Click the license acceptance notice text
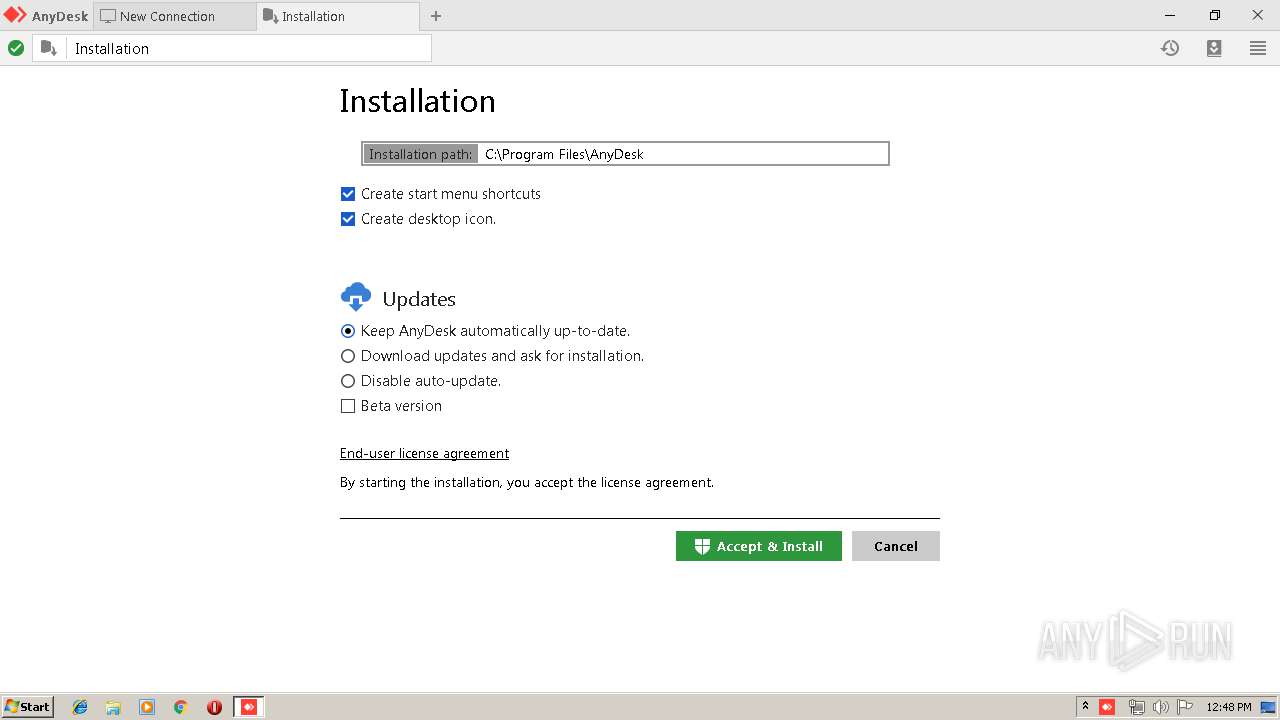Screen dimensions: 1280x720 click(x=527, y=482)
